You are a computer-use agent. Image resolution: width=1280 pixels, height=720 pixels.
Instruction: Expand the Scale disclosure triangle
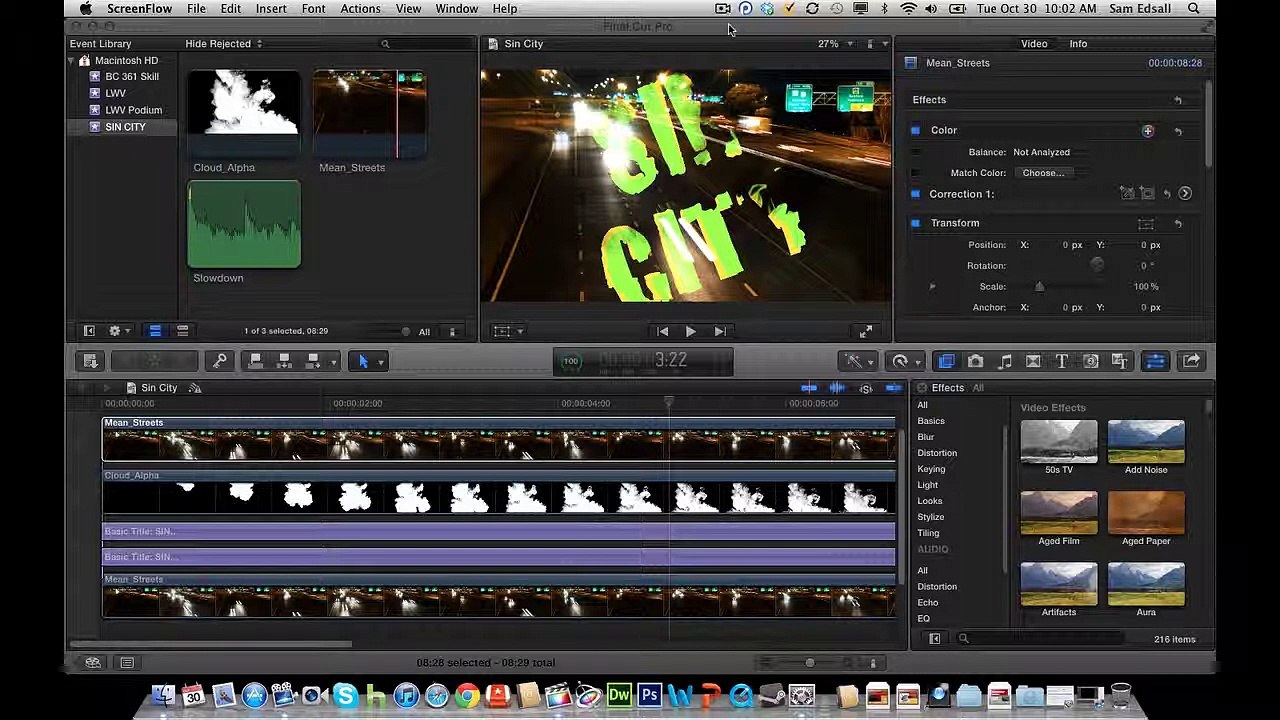point(932,287)
